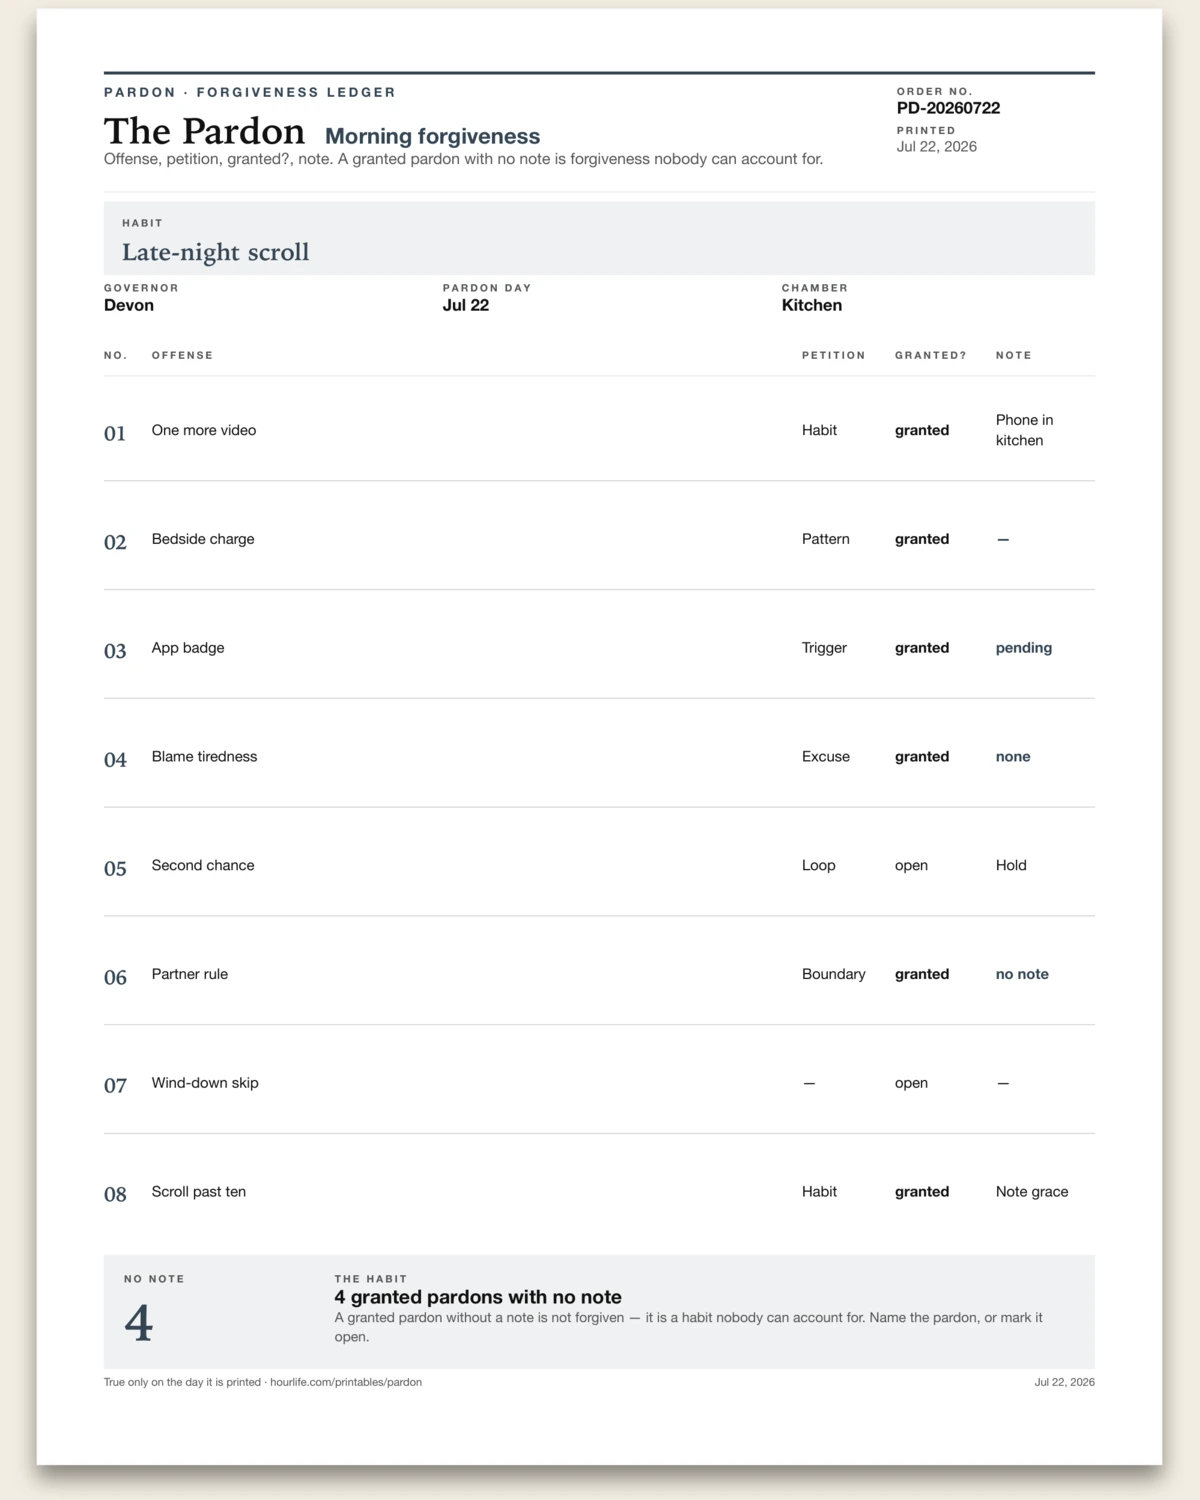Click the Phone in kitchen note
This screenshot has width=1200, height=1500.
[x=1025, y=430]
